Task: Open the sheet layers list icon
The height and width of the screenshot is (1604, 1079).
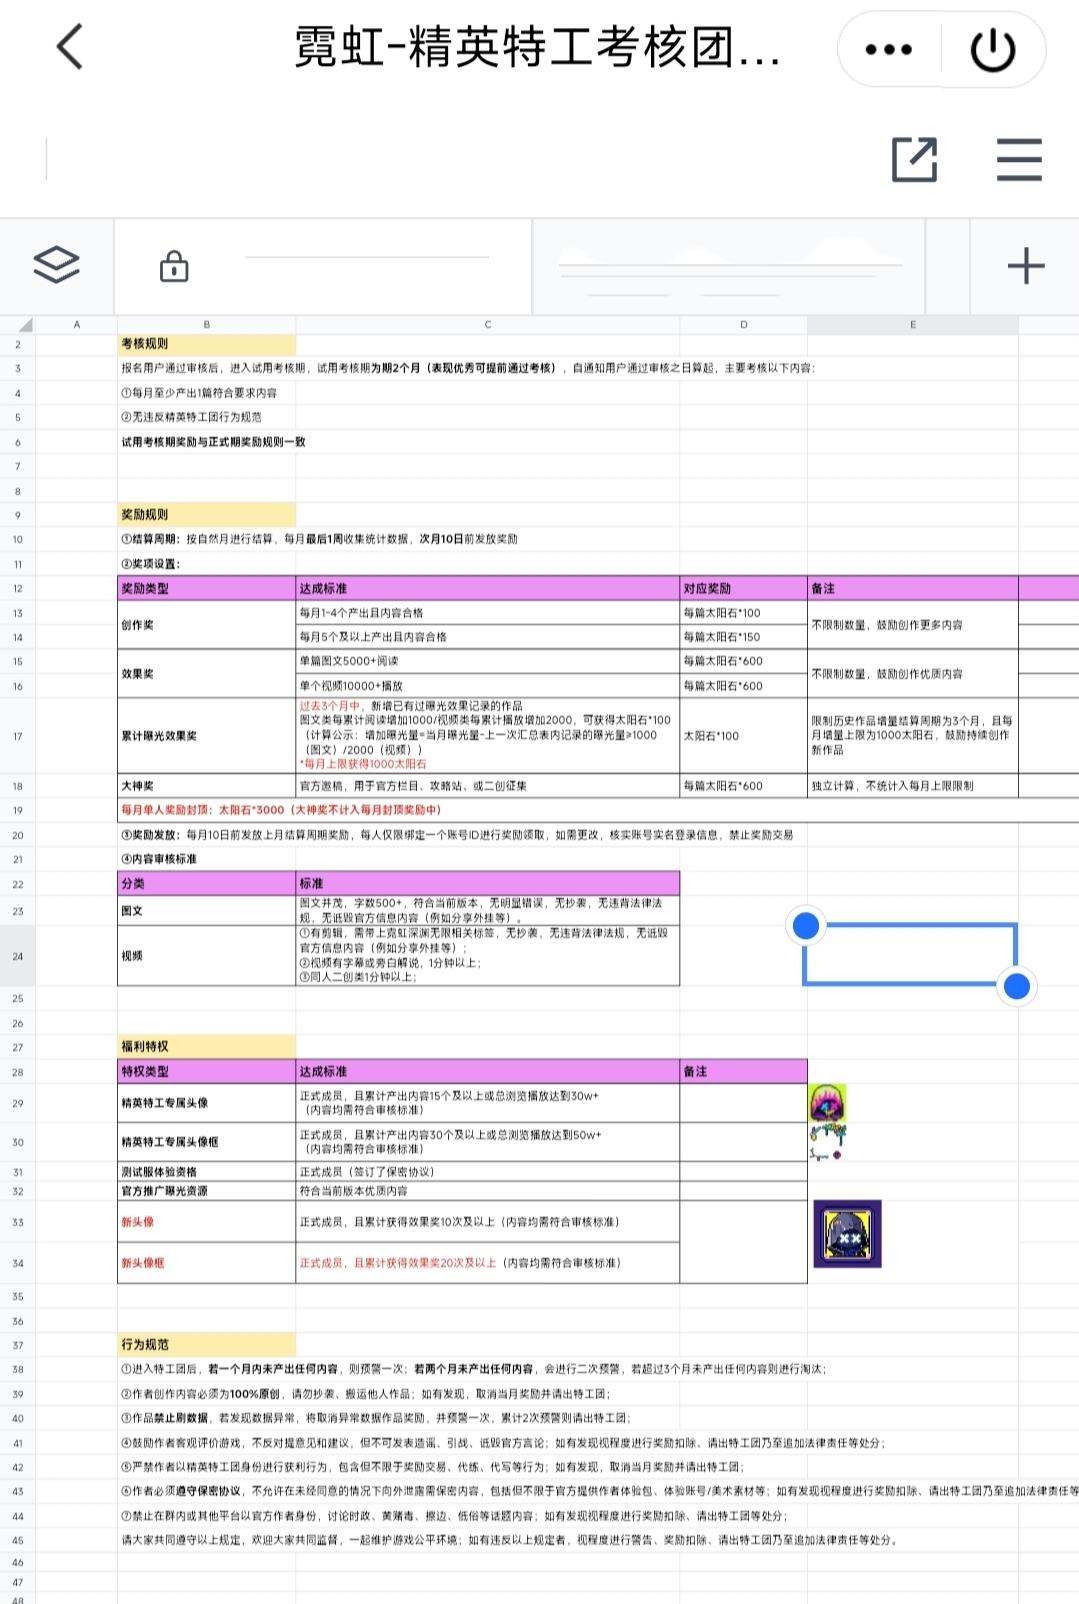Action: 56,265
